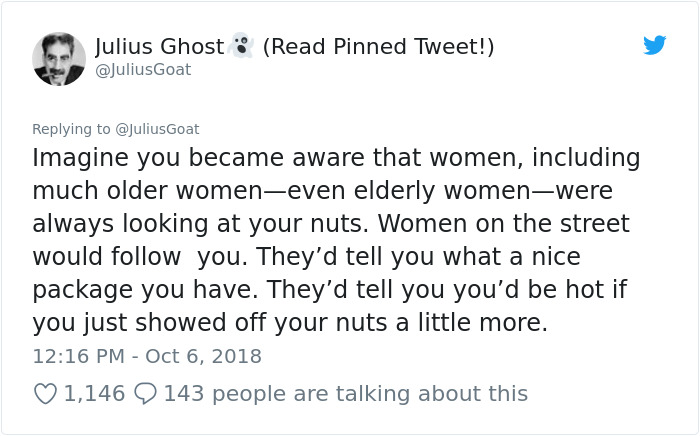Viewport: 700px width, 436px height.
Task: Click the 1,146 likes count
Action: click(x=94, y=393)
